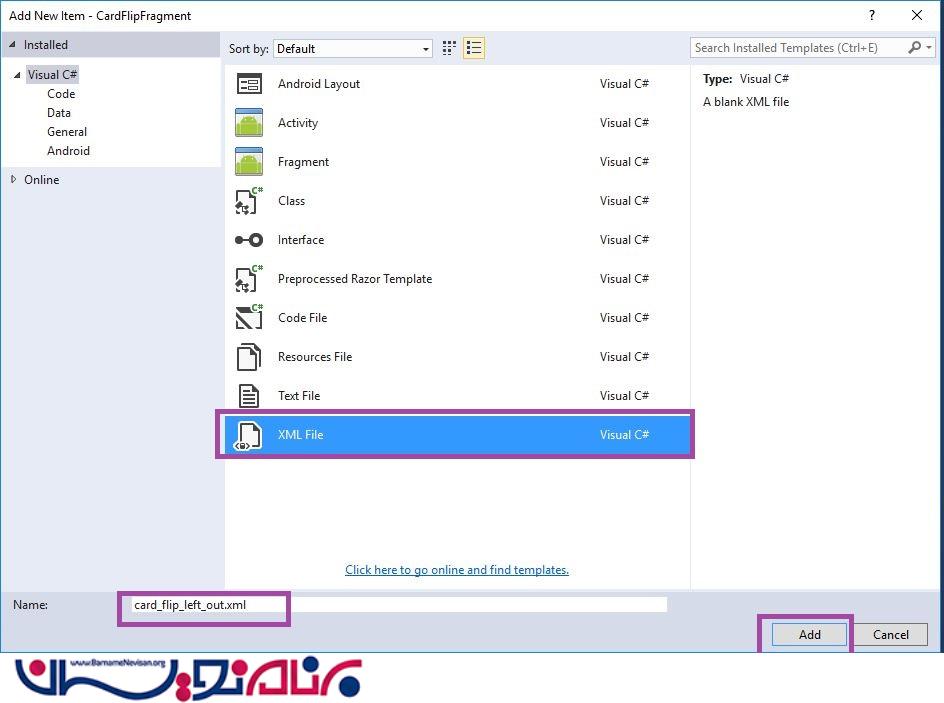Screen dimensions: 944x703
Task: Pick the Fragment template icon
Action: [249, 162]
